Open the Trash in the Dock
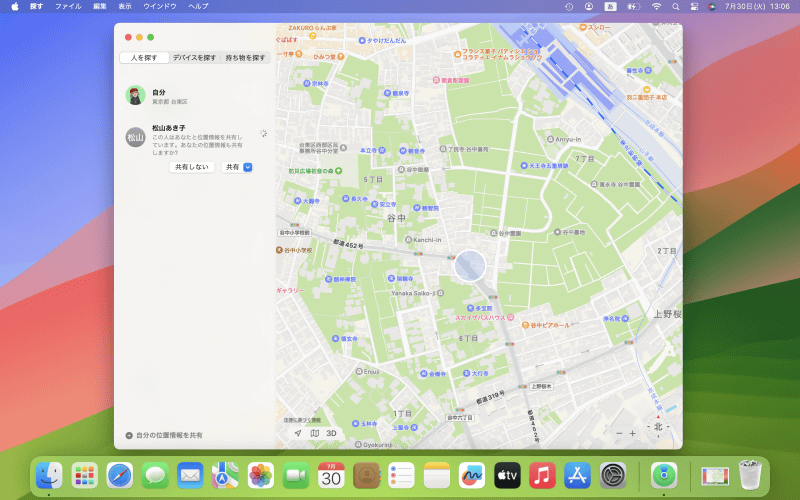This screenshot has height=500, width=800. click(750, 476)
